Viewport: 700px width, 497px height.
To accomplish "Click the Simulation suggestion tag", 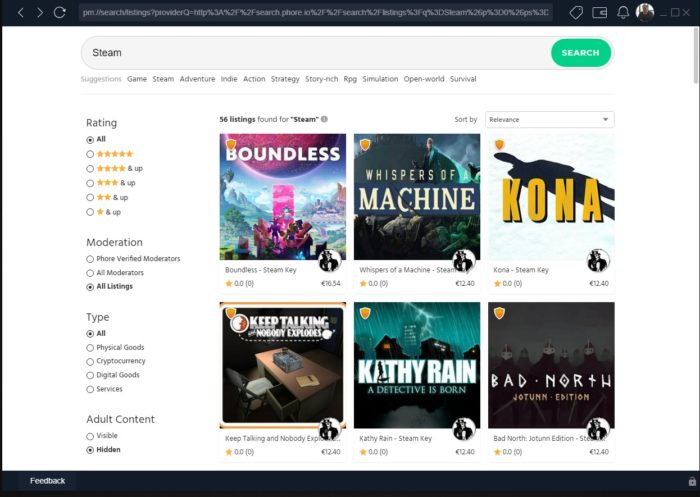I will coord(380,79).
